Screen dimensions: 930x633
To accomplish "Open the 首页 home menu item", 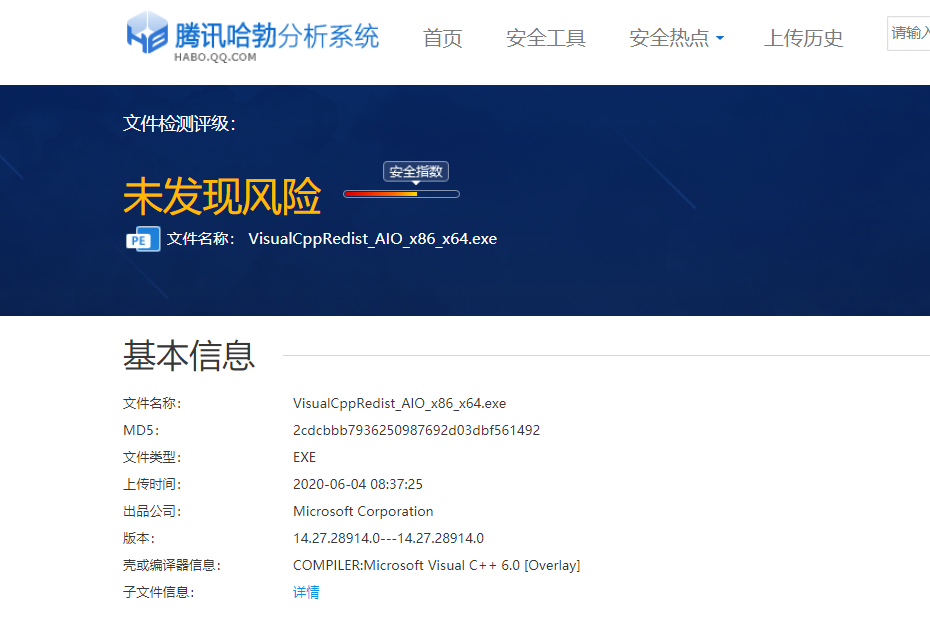I will click(x=442, y=38).
